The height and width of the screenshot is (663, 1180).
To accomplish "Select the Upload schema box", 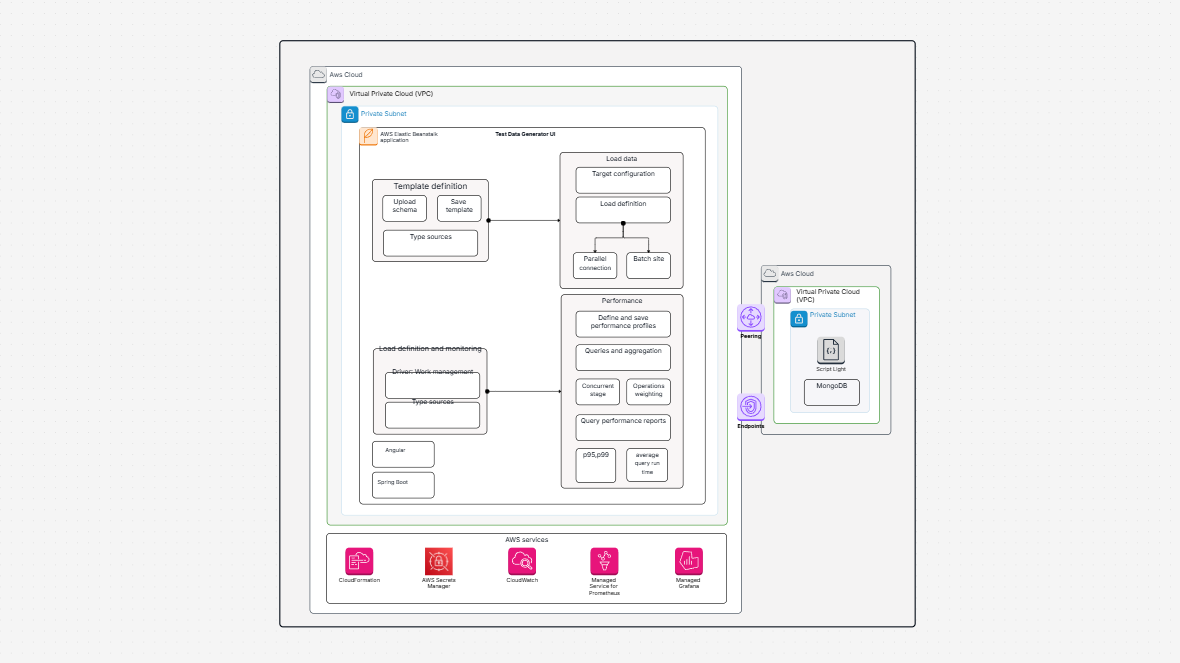I will (404, 208).
